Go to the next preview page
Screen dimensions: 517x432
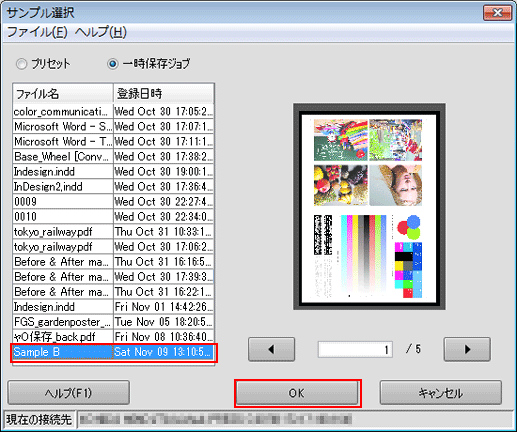(x=467, y=349)
